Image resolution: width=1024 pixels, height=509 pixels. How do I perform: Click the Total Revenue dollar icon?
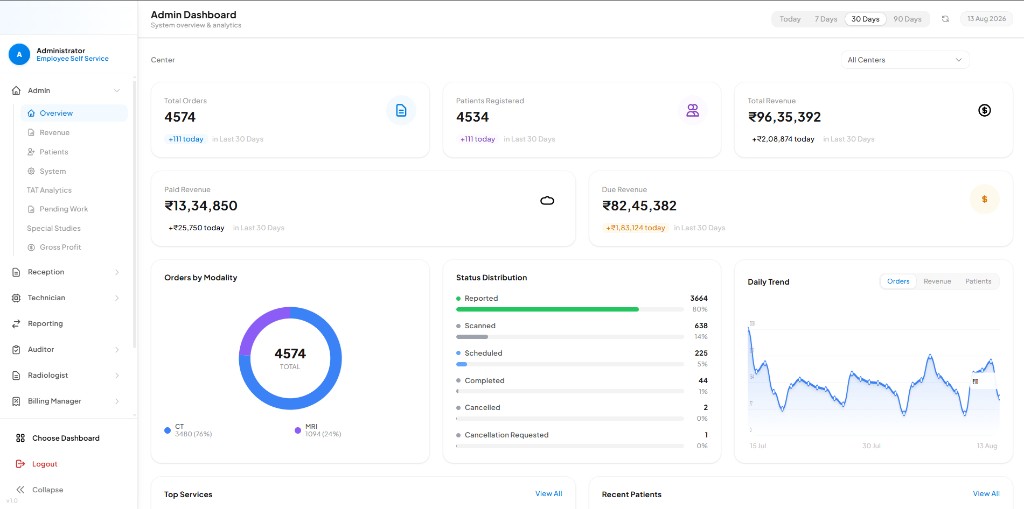(x=984, y=110)
